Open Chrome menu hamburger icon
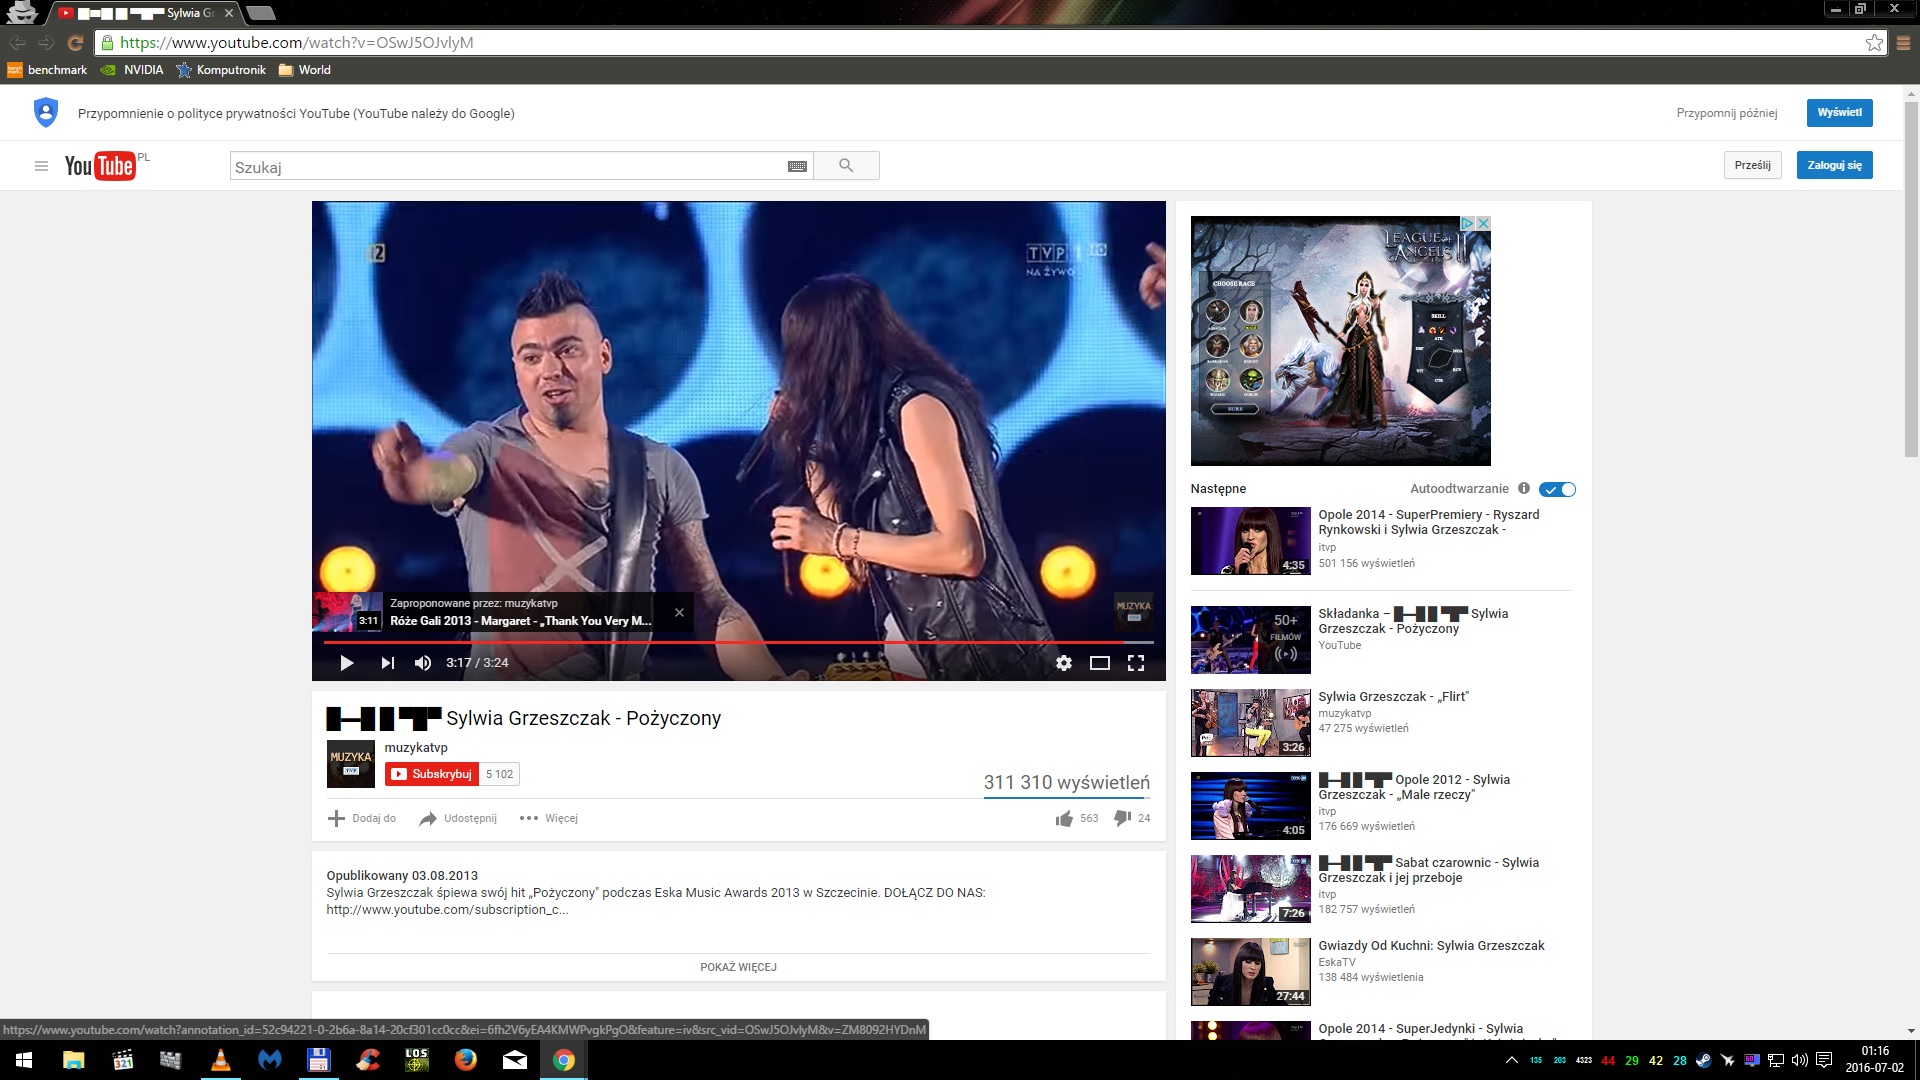Image resolution: width=1920 pixels, height=1080 pixels. [1903, 43]
